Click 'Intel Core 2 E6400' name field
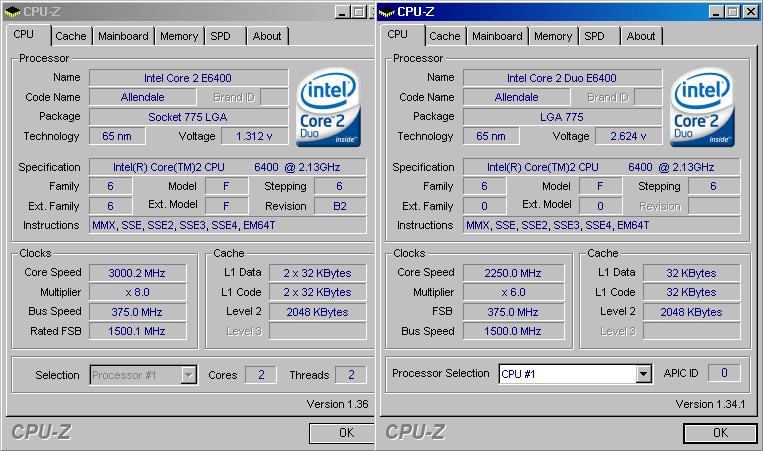The image size is (763, 451). [x=189, y=78]
